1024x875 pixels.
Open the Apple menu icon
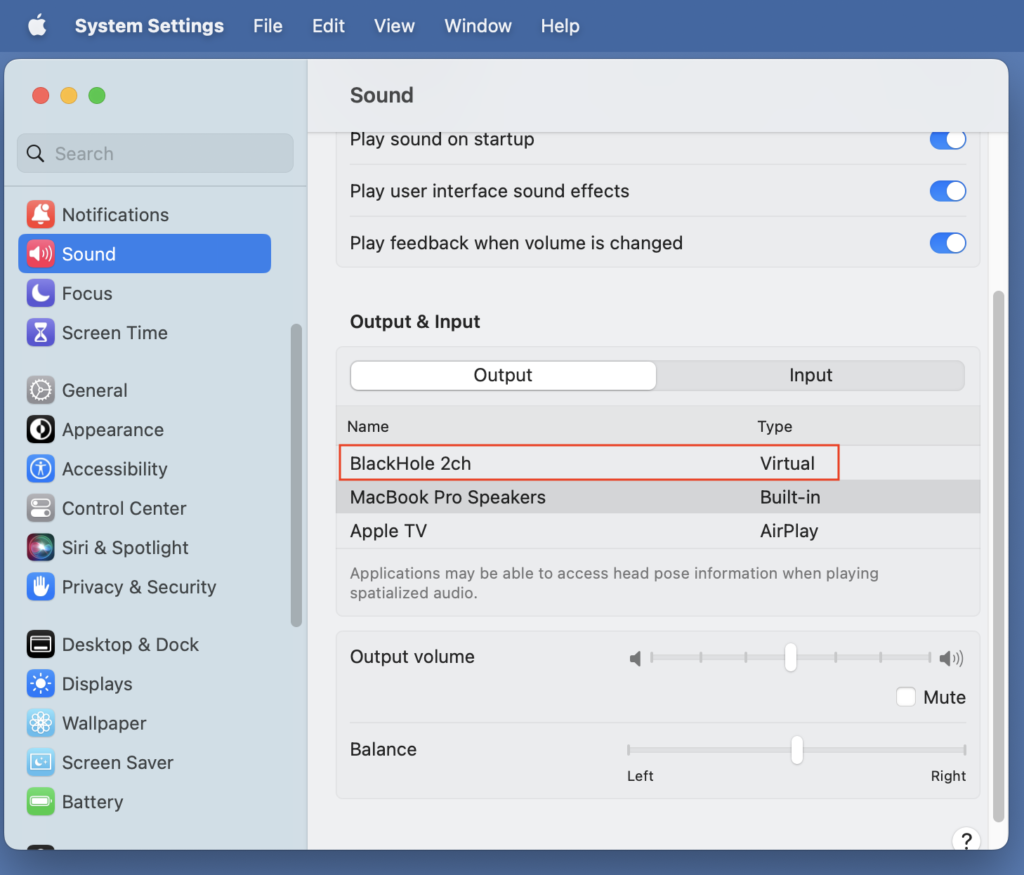click(x=37, y=26)
